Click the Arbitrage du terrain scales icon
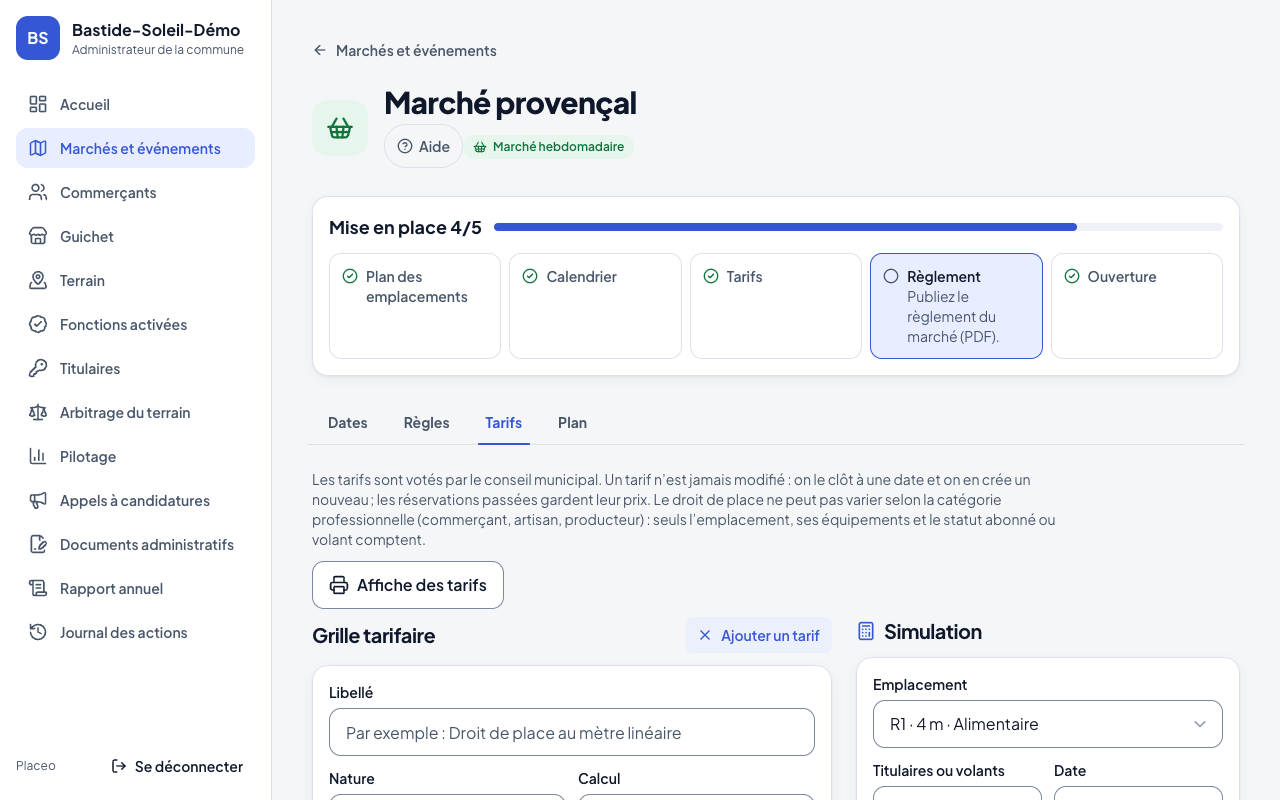Image resolution: width=1280 pixels, height=800 pixels. coord(38,412)
